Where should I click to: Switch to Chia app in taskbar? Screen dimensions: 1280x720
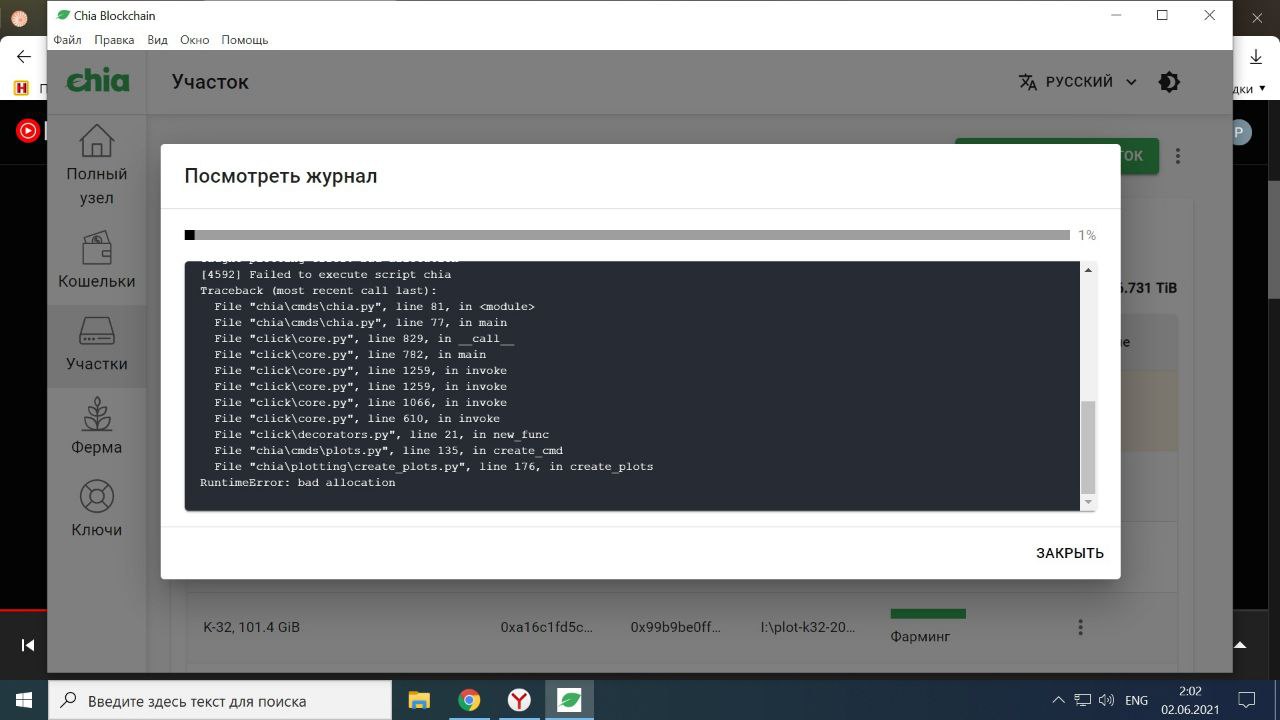pyautogui.click(x=569, y=700)
